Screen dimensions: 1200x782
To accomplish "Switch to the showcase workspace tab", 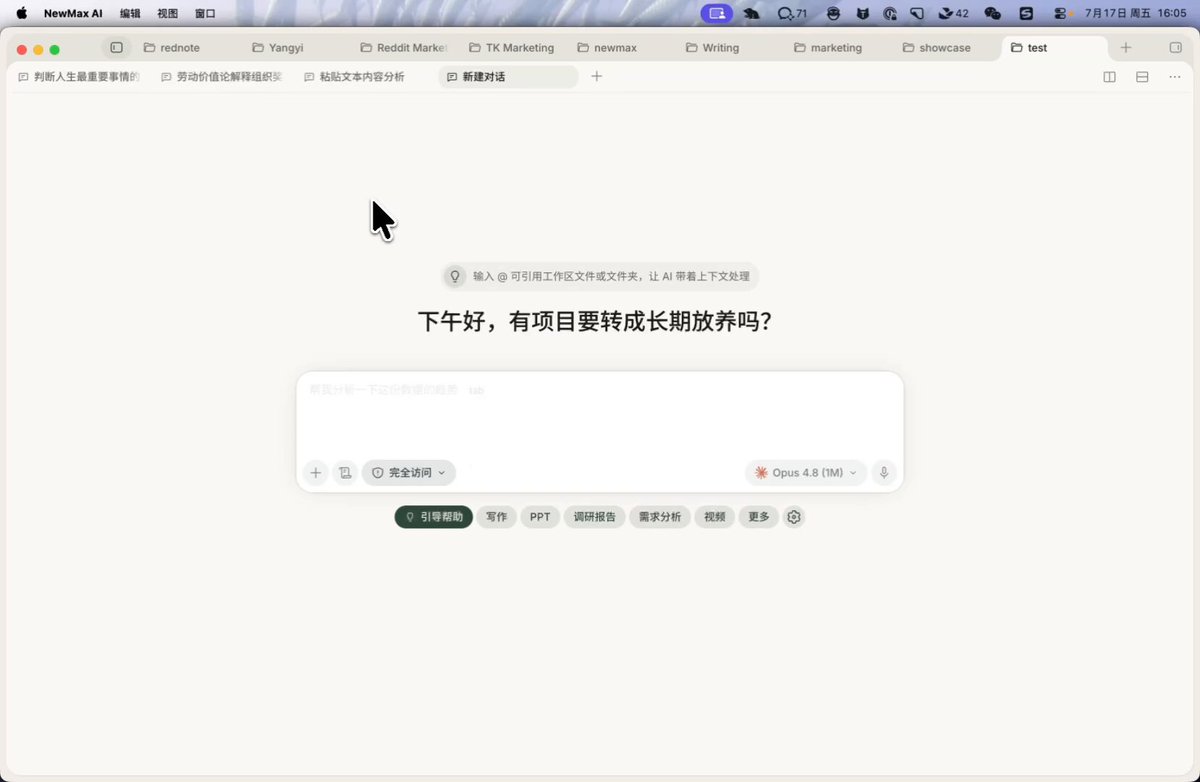I will pyautogui.click(x=945, y=48).
